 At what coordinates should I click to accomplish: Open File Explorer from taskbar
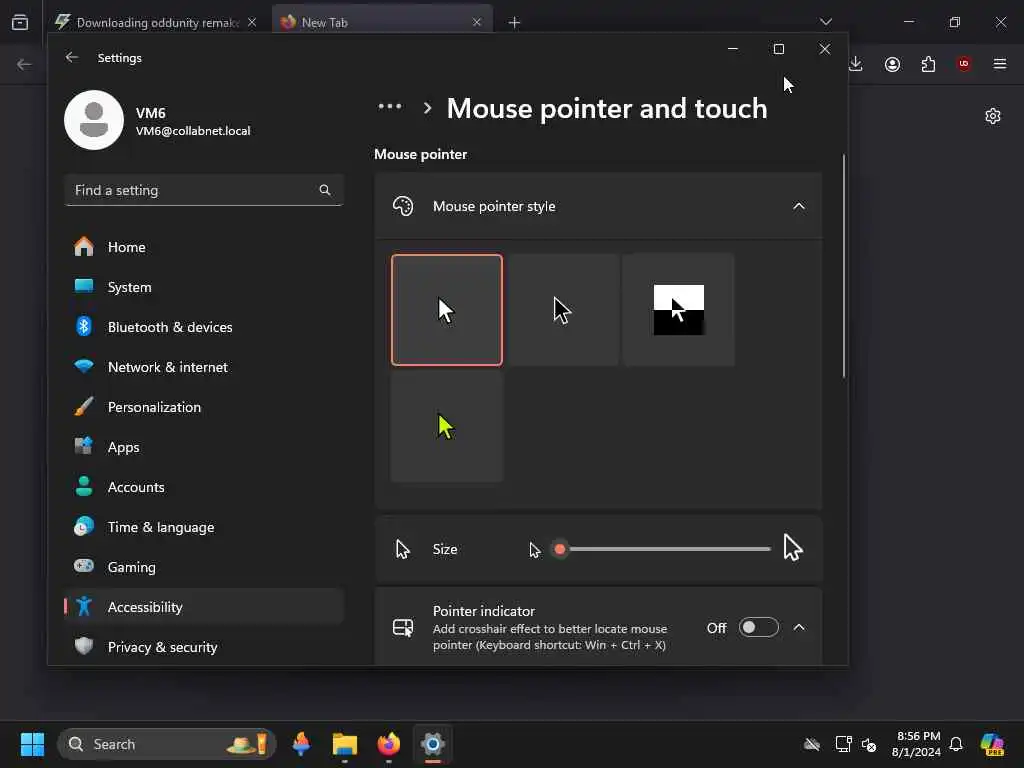point(345,744)
